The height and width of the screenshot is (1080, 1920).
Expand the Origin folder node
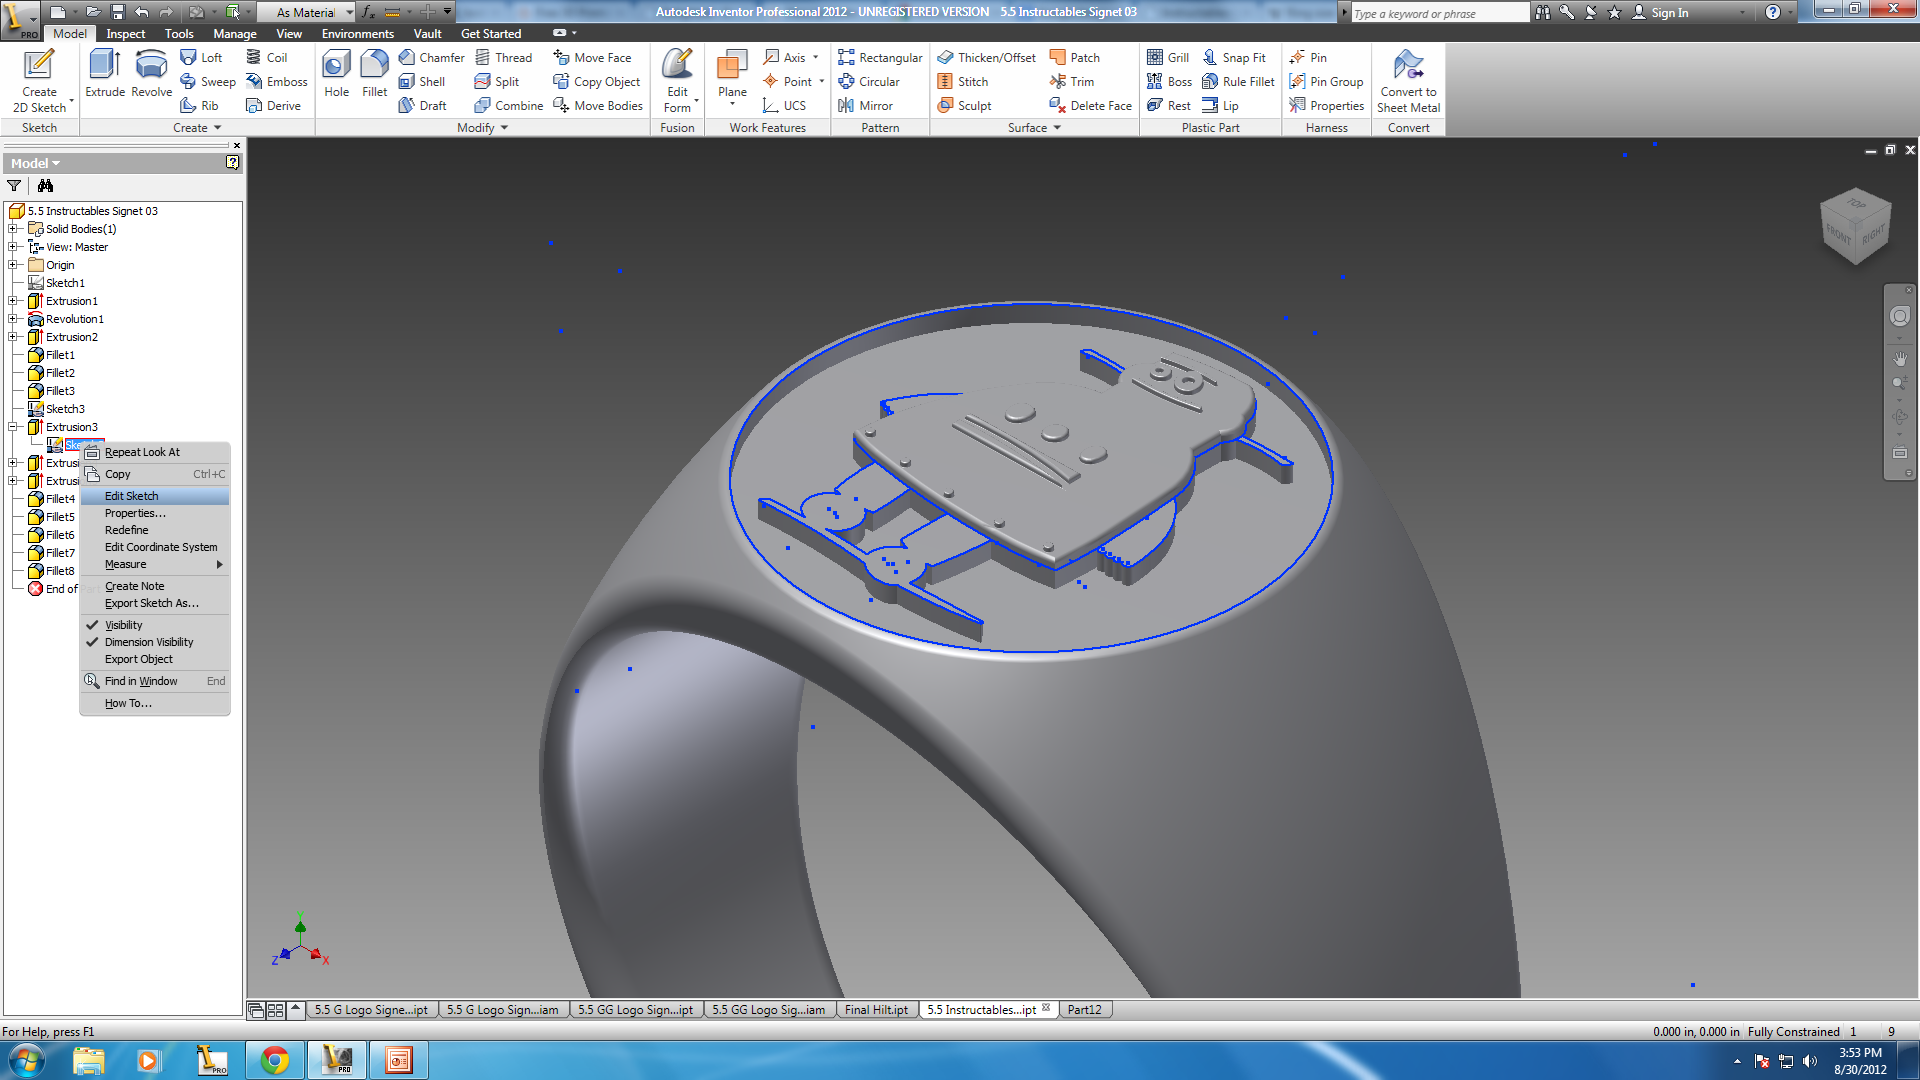tap(14, 265)
